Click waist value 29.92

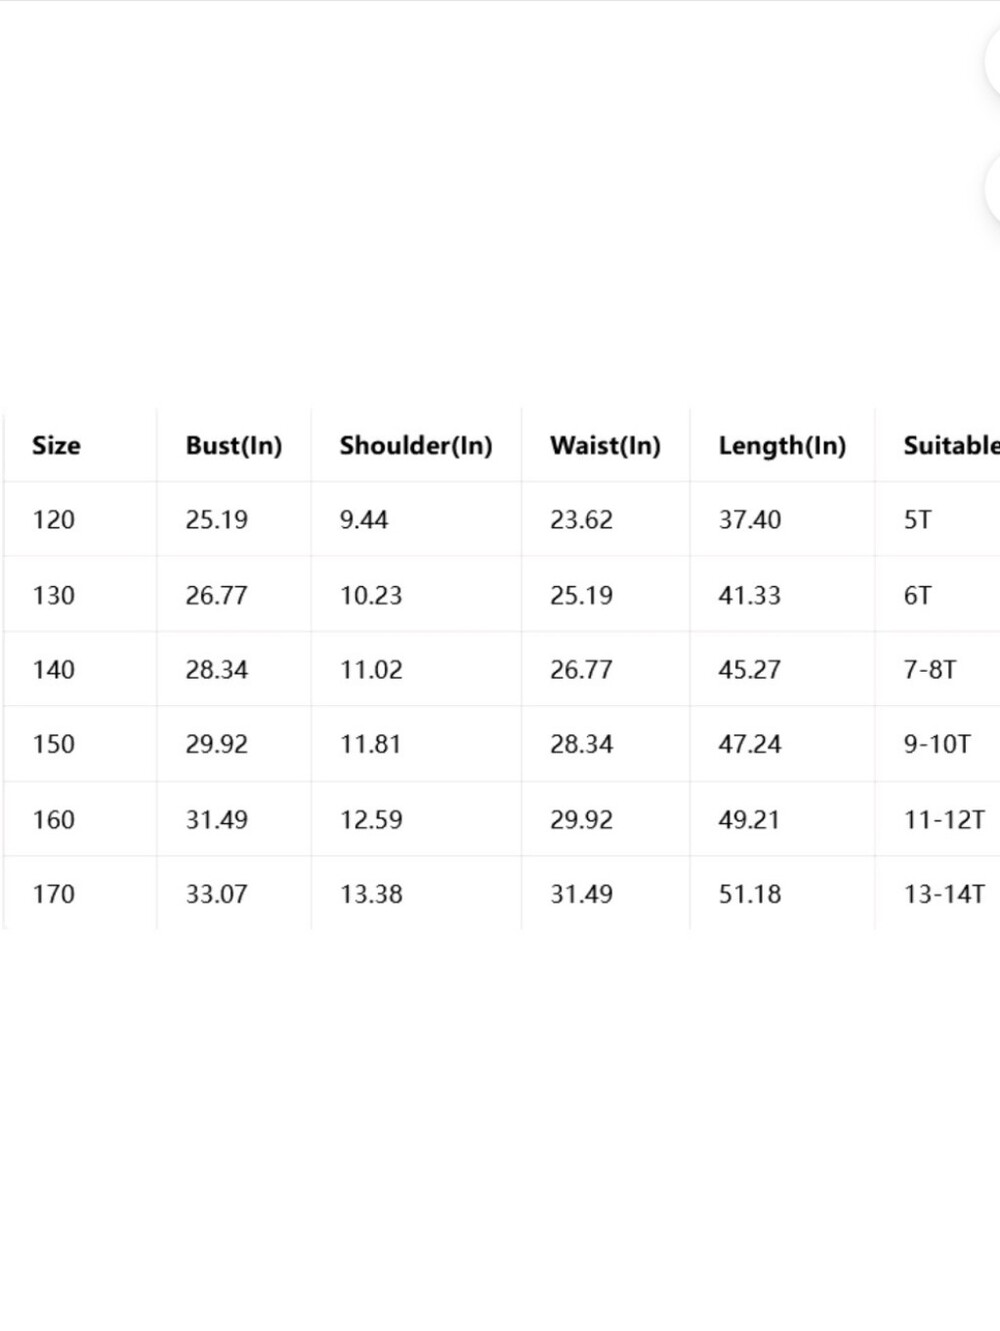pyautogui.click(x=581, y=820)
